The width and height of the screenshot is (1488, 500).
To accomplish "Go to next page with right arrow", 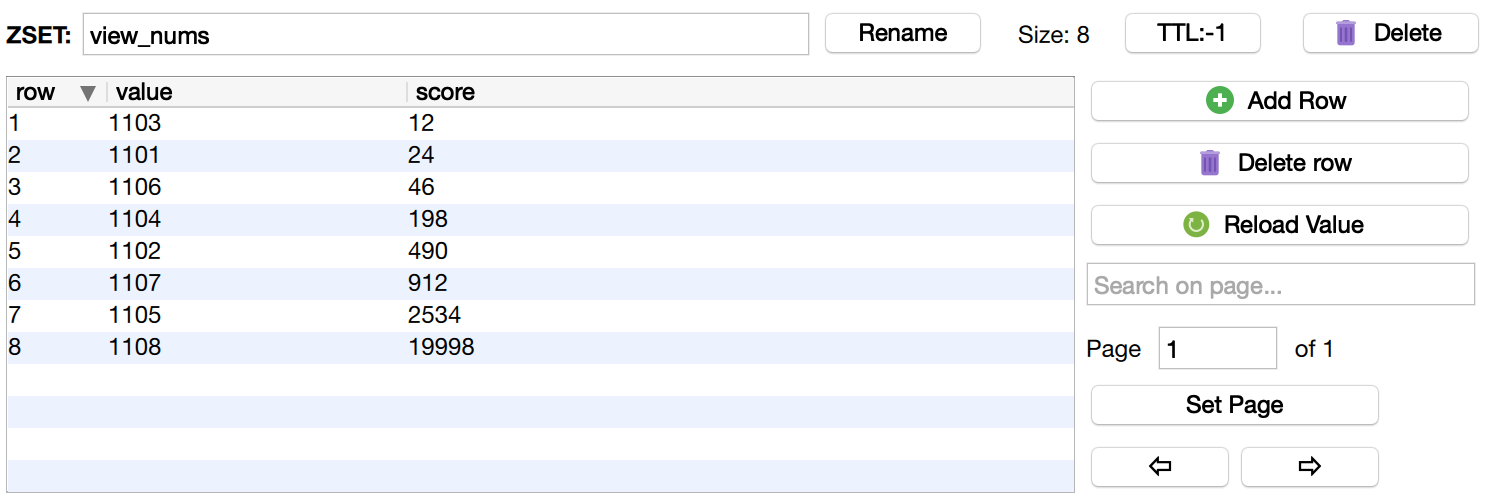I will click(x=1309, y=466).
